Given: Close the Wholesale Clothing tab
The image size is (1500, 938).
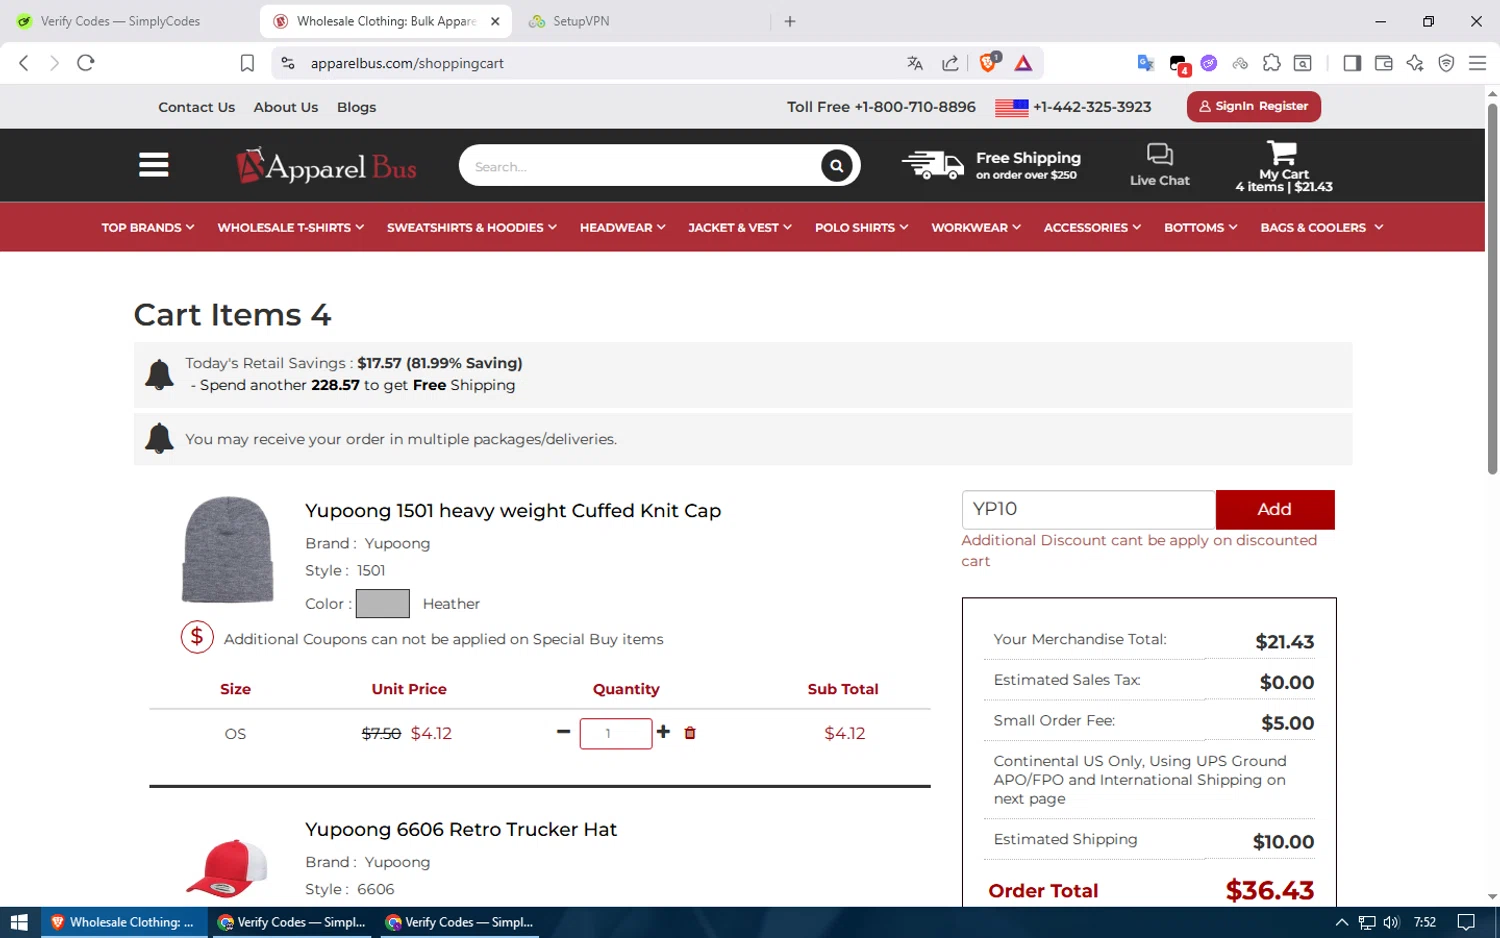Looking at the screenshot, I should tap(495, 21).
